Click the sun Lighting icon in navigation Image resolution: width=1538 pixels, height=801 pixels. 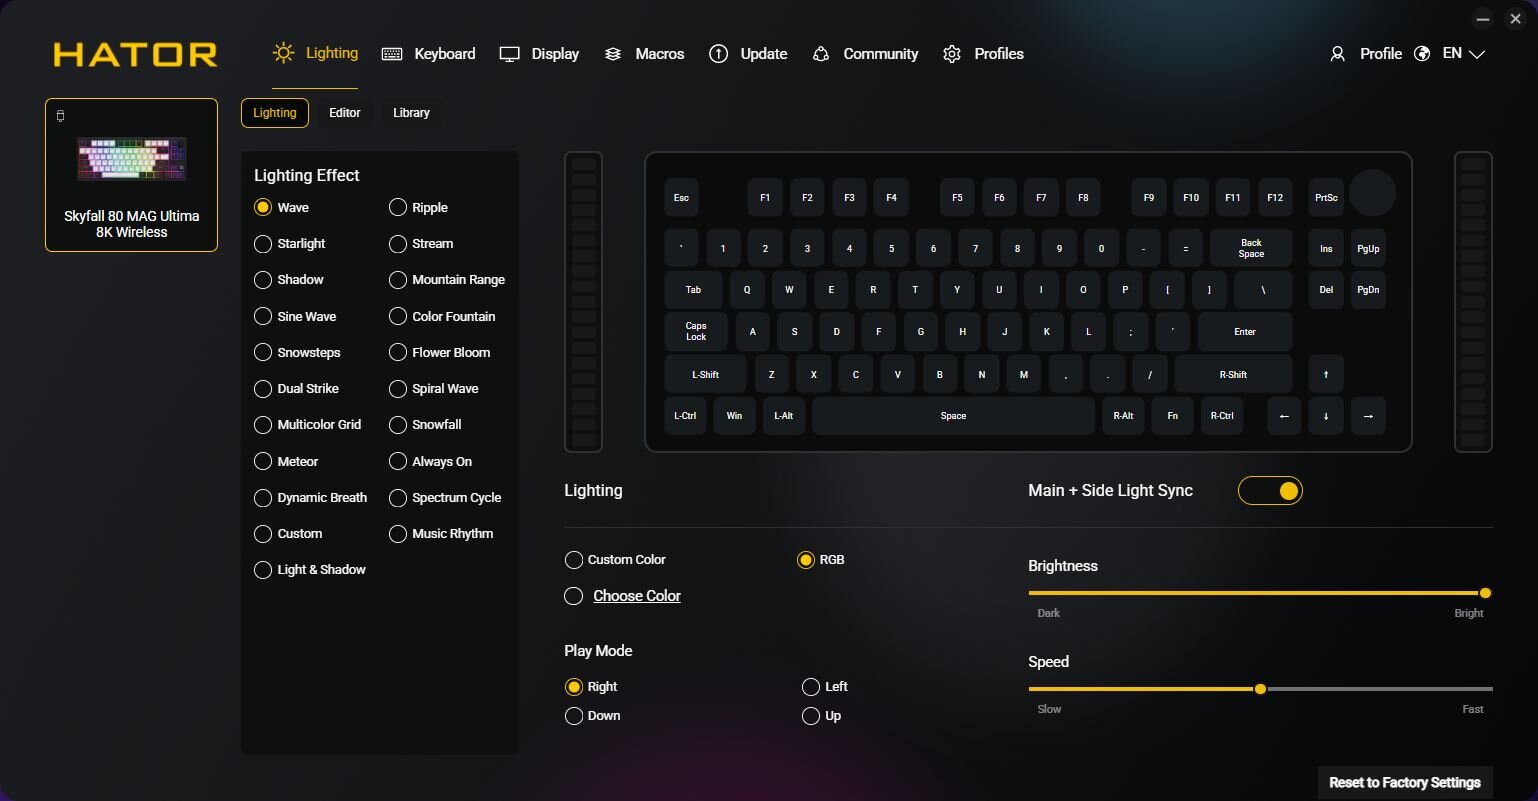coord(284,53)
